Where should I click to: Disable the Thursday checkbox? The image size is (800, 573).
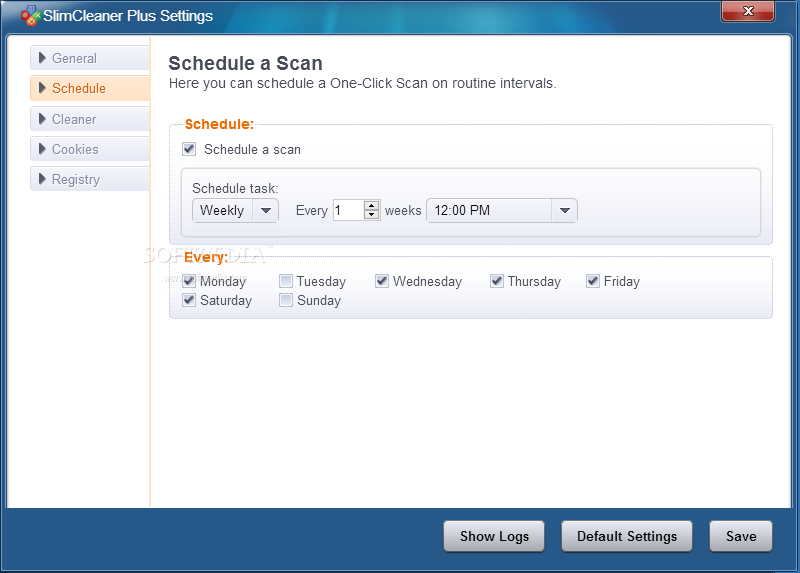497,281
